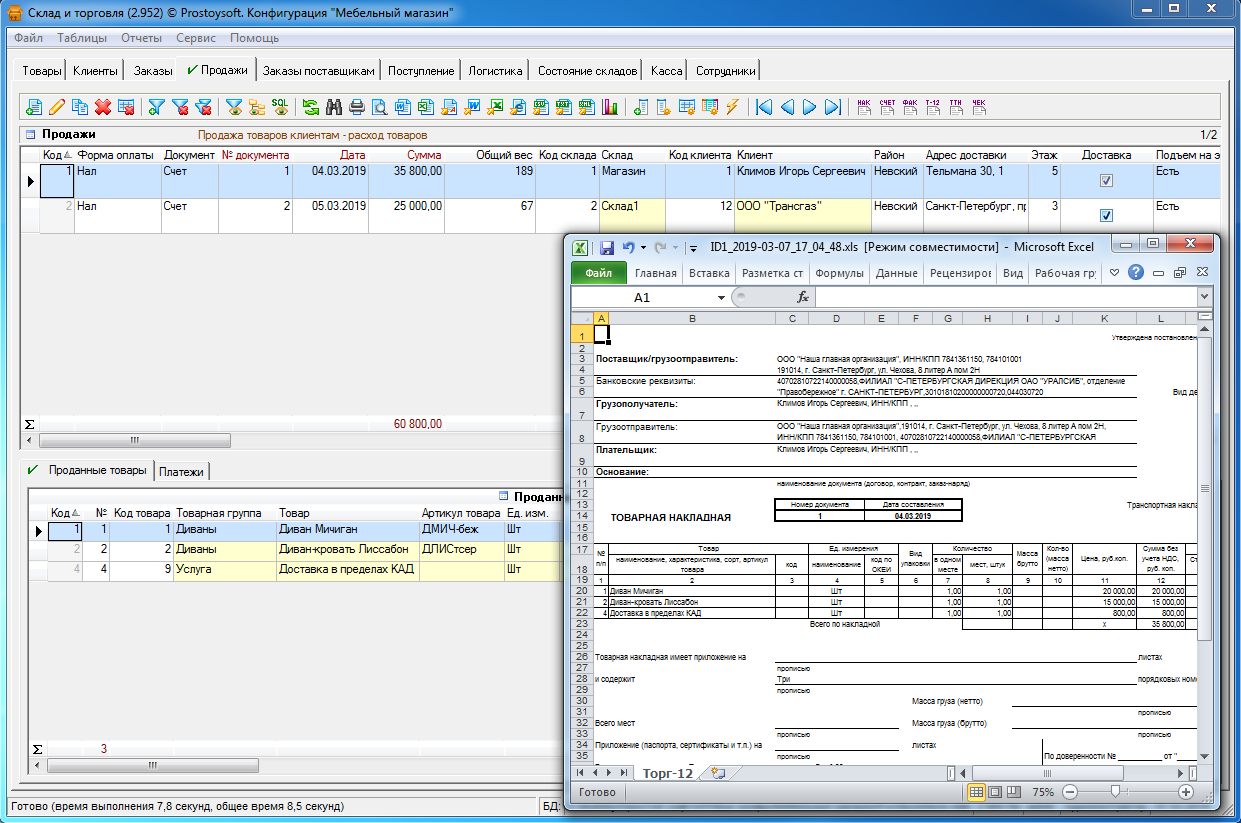Viewport: 1241px width, 823px height.
Task: Print the T-12 document form icon
Action: pyautogui.click(x=933, y=107)
